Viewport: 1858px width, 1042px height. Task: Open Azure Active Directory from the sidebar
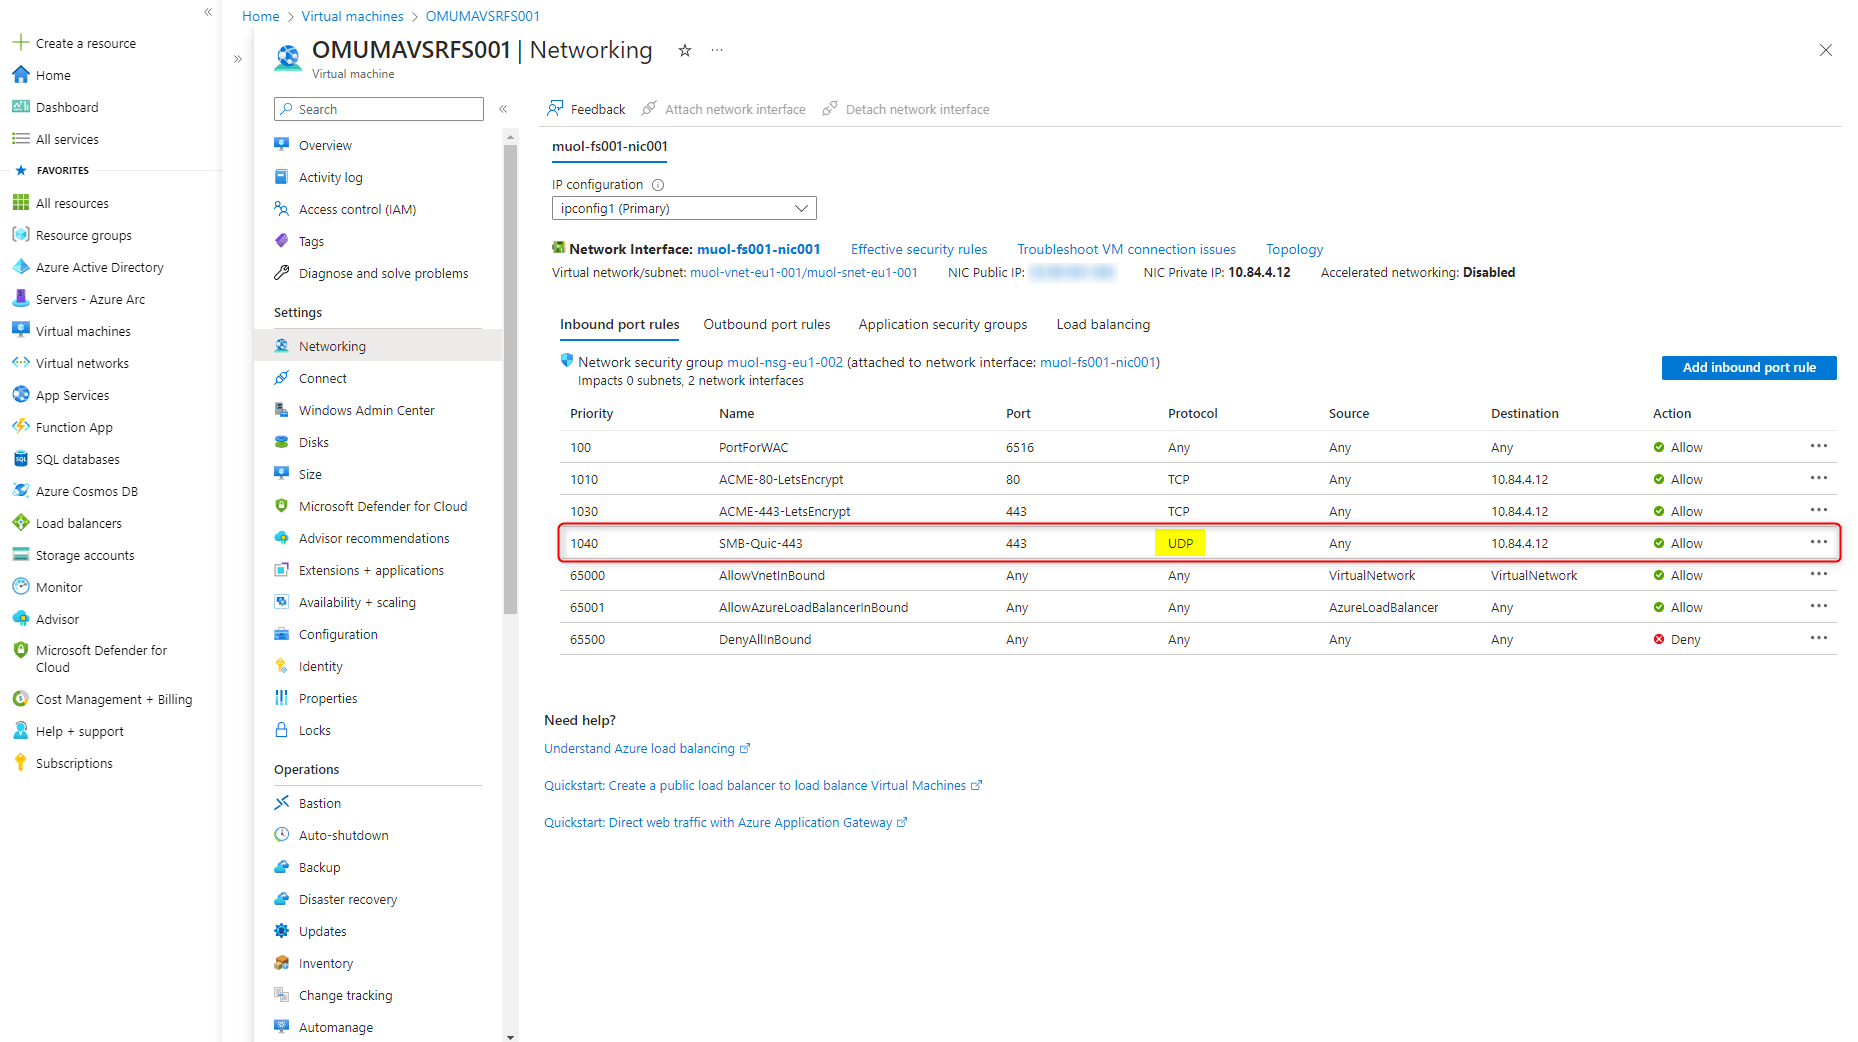tap(99, 267)
